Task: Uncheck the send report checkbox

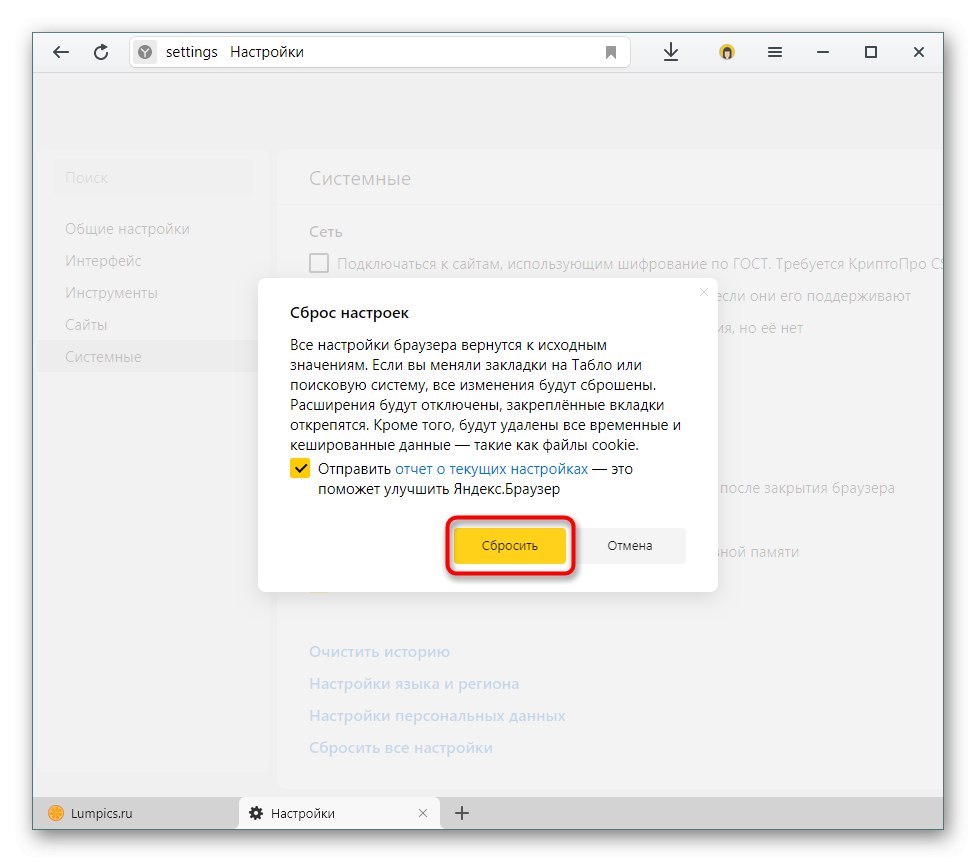Action: tap(300, 468)
